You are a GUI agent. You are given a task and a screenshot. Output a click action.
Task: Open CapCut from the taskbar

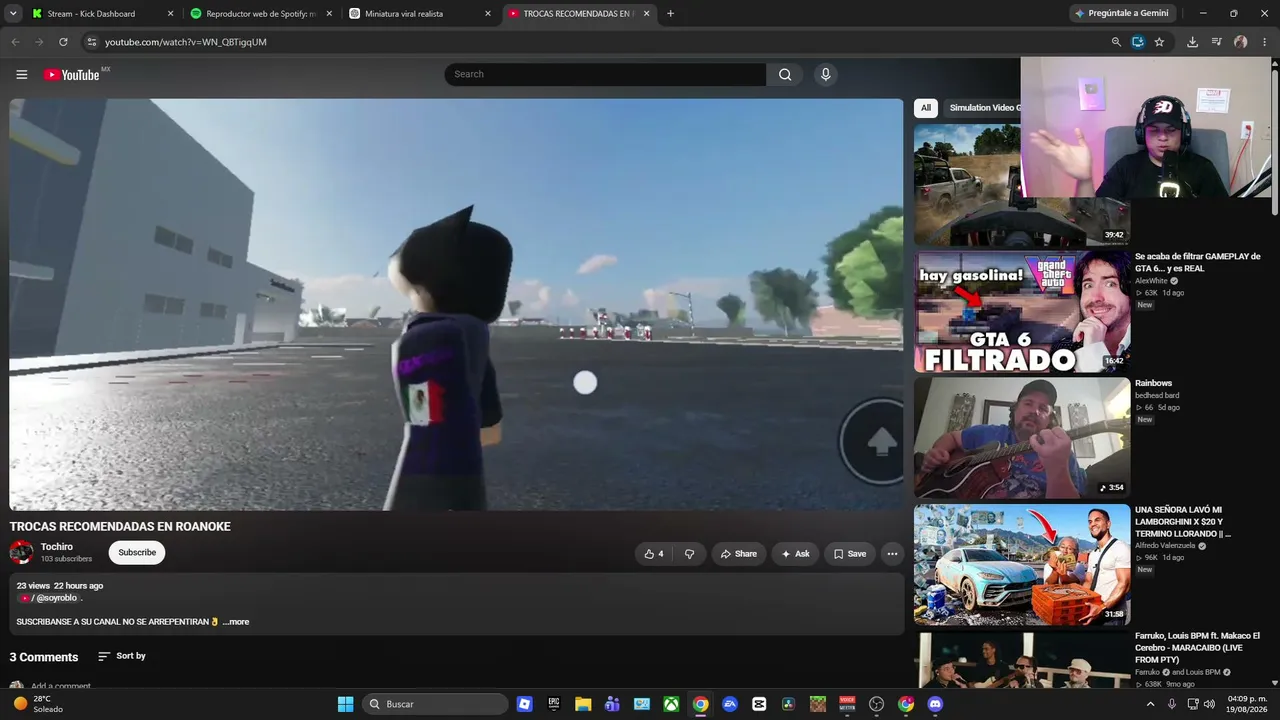tap(759, 704)
